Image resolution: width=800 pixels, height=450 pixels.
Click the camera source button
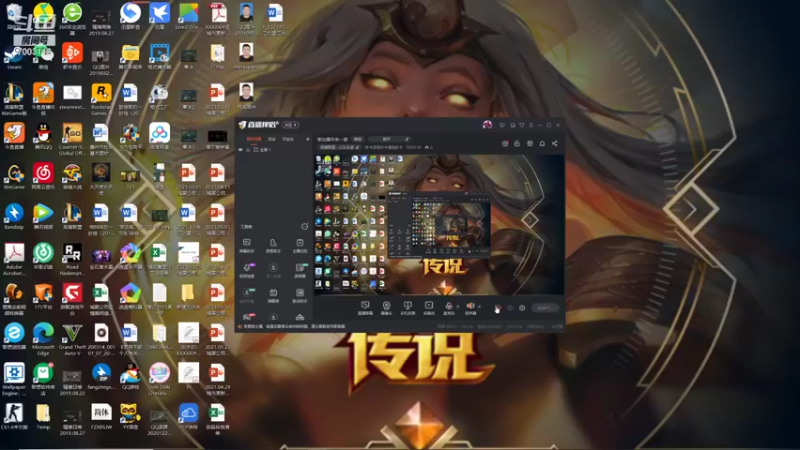[386, 308]
